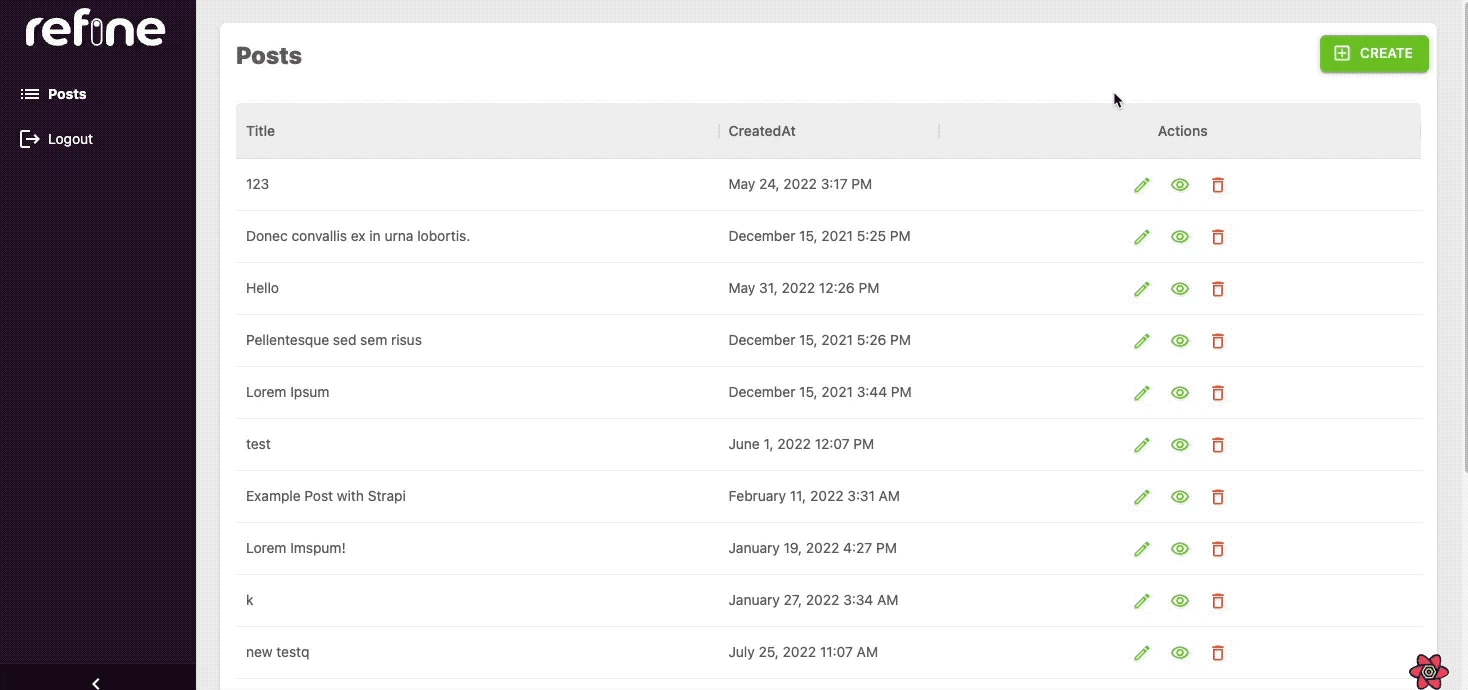Viewport: 1468px width, 690px height.
Task: Sort posts by the Title column
Action: (260, 131)
